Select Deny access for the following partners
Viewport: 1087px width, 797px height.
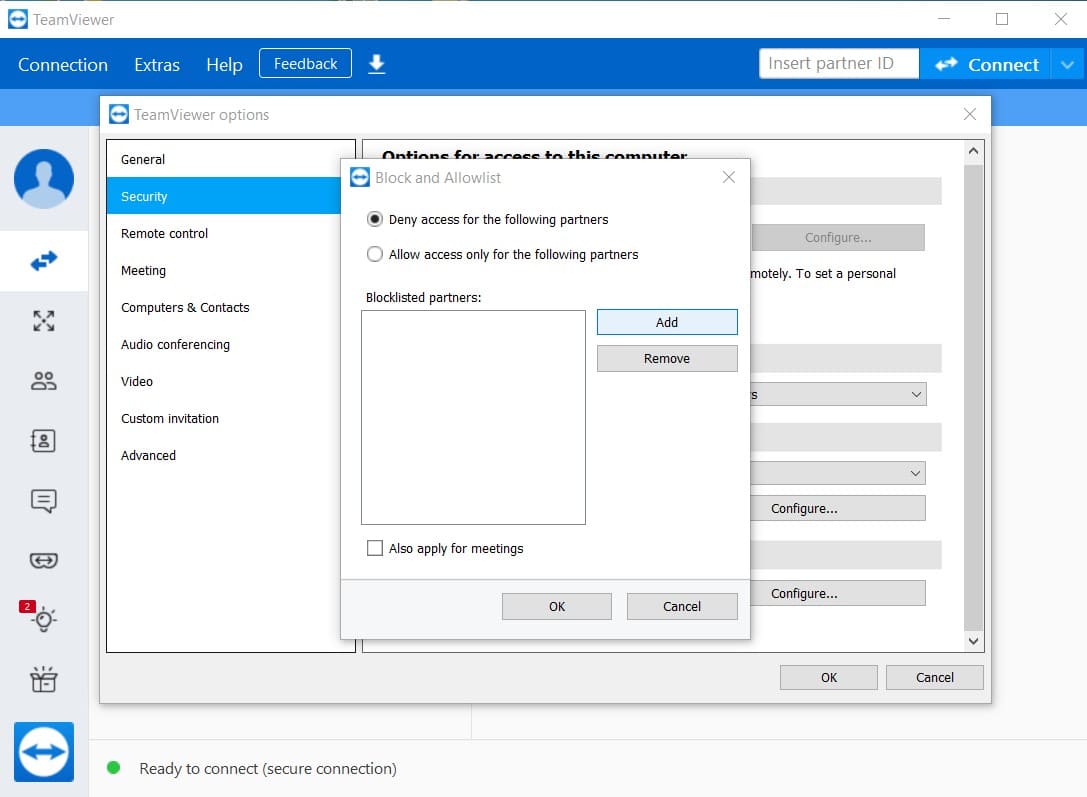(x=375, y=219)
